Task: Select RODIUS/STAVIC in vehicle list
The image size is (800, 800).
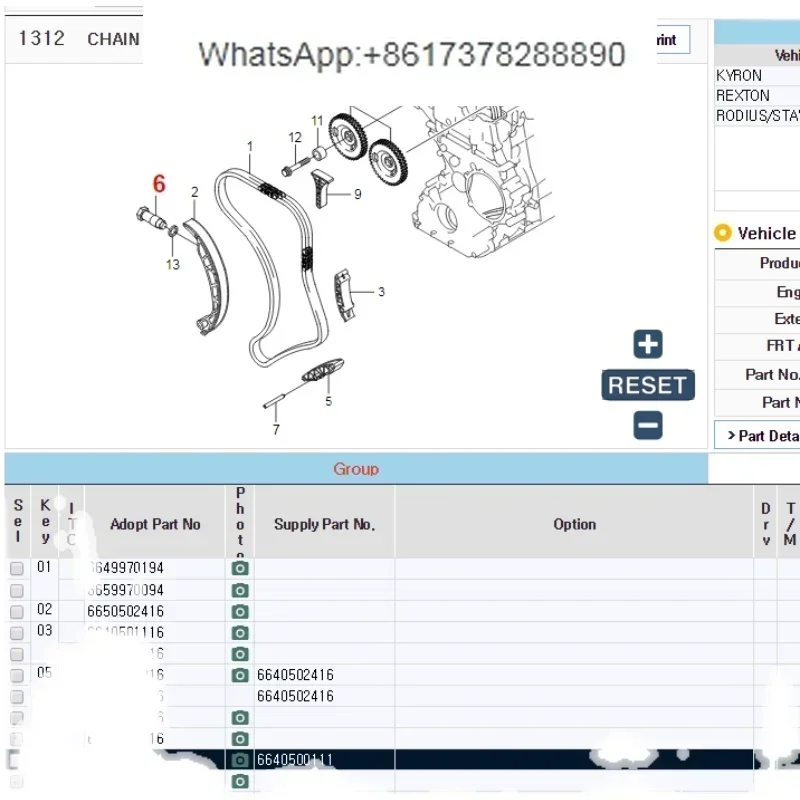Action: point(757,116)
